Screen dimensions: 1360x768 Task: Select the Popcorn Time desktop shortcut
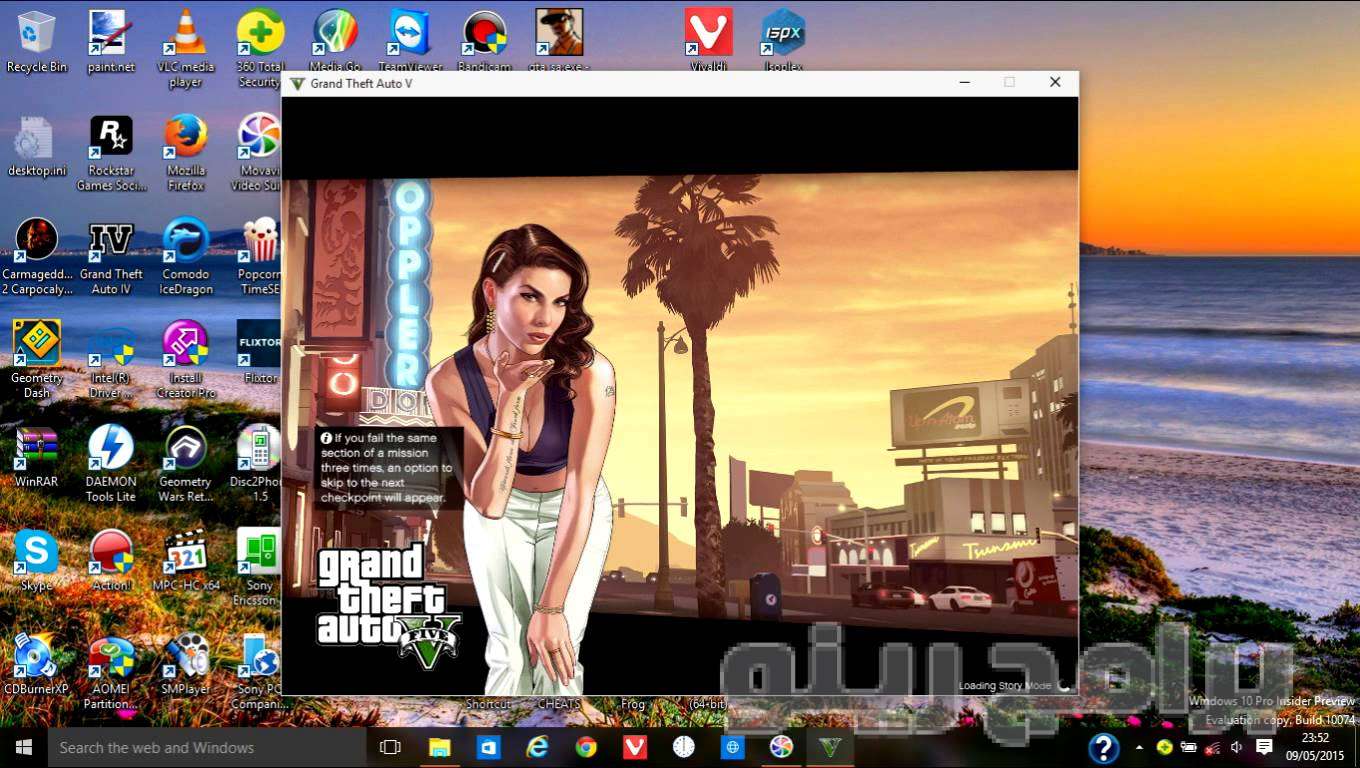[x=259, y=256]
